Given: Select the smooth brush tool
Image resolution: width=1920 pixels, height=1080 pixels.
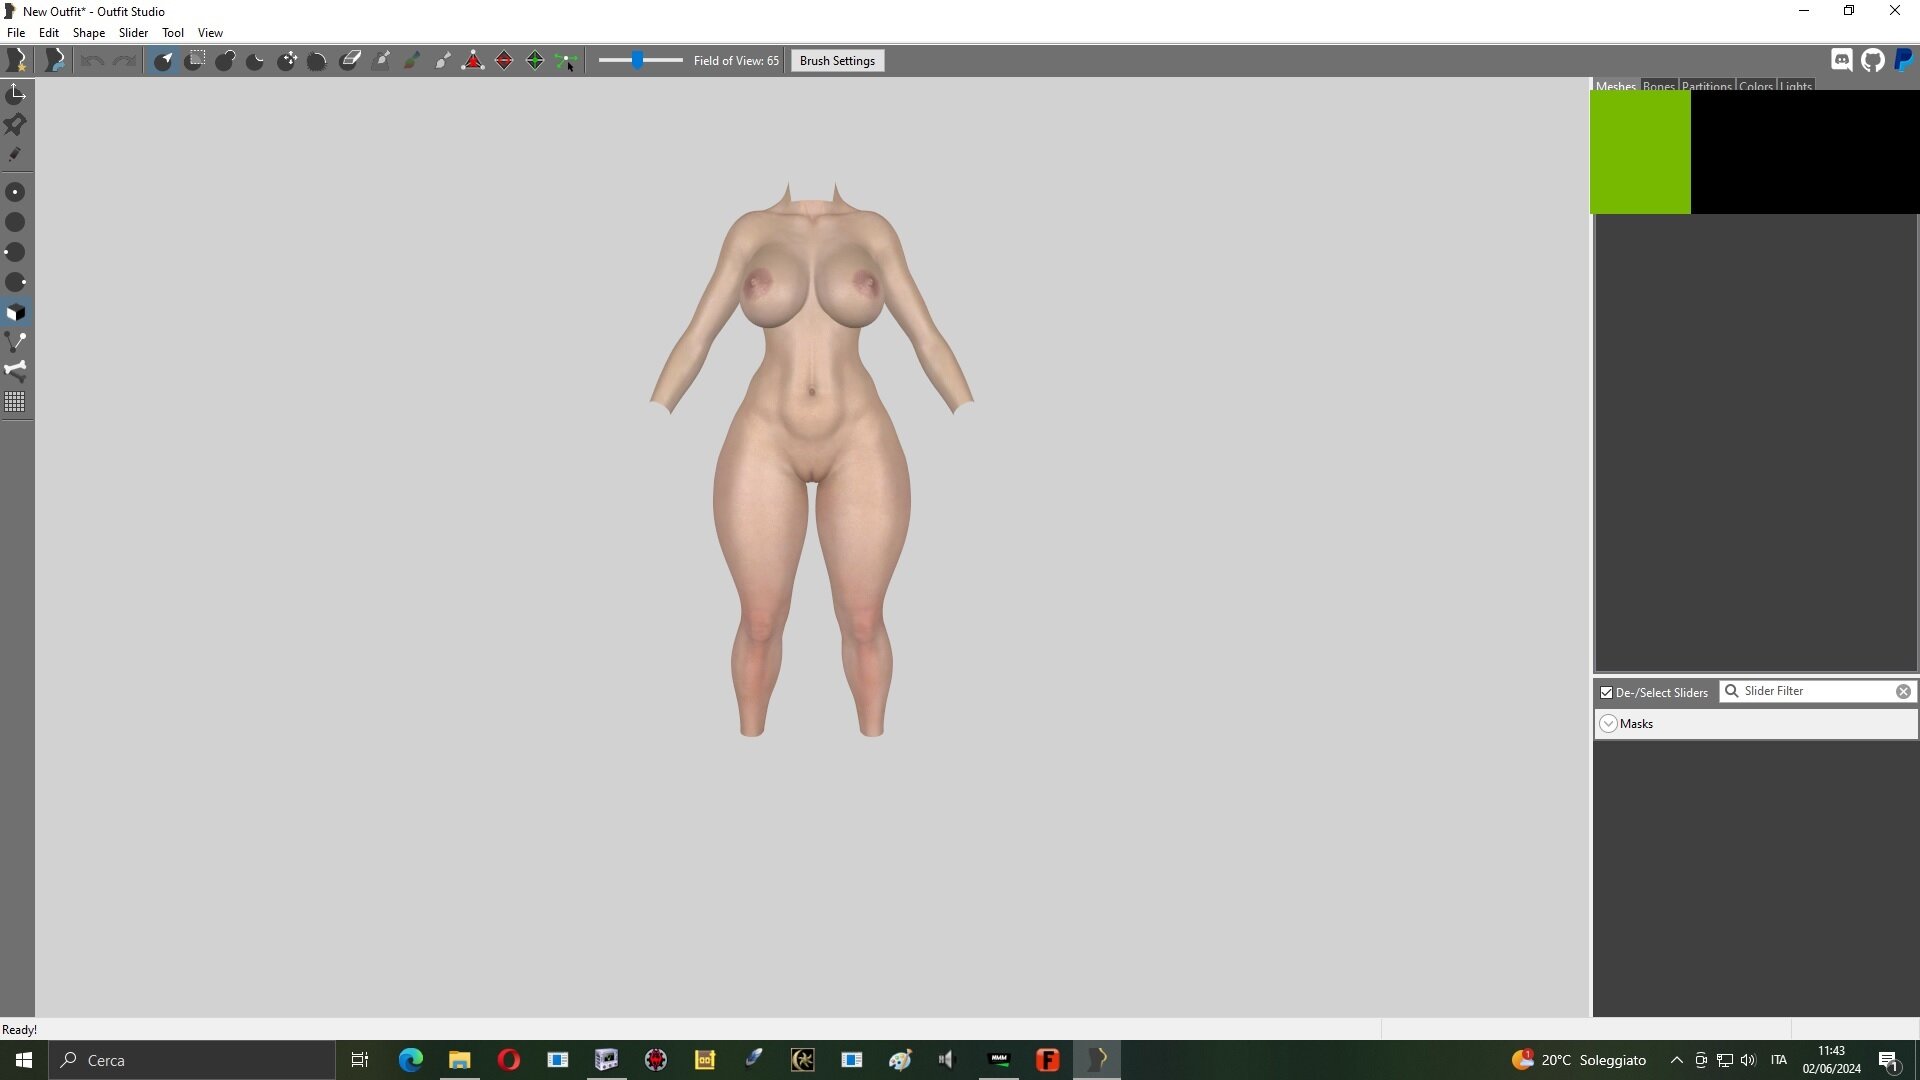Looking at the screenshot, I should point(318,60).
